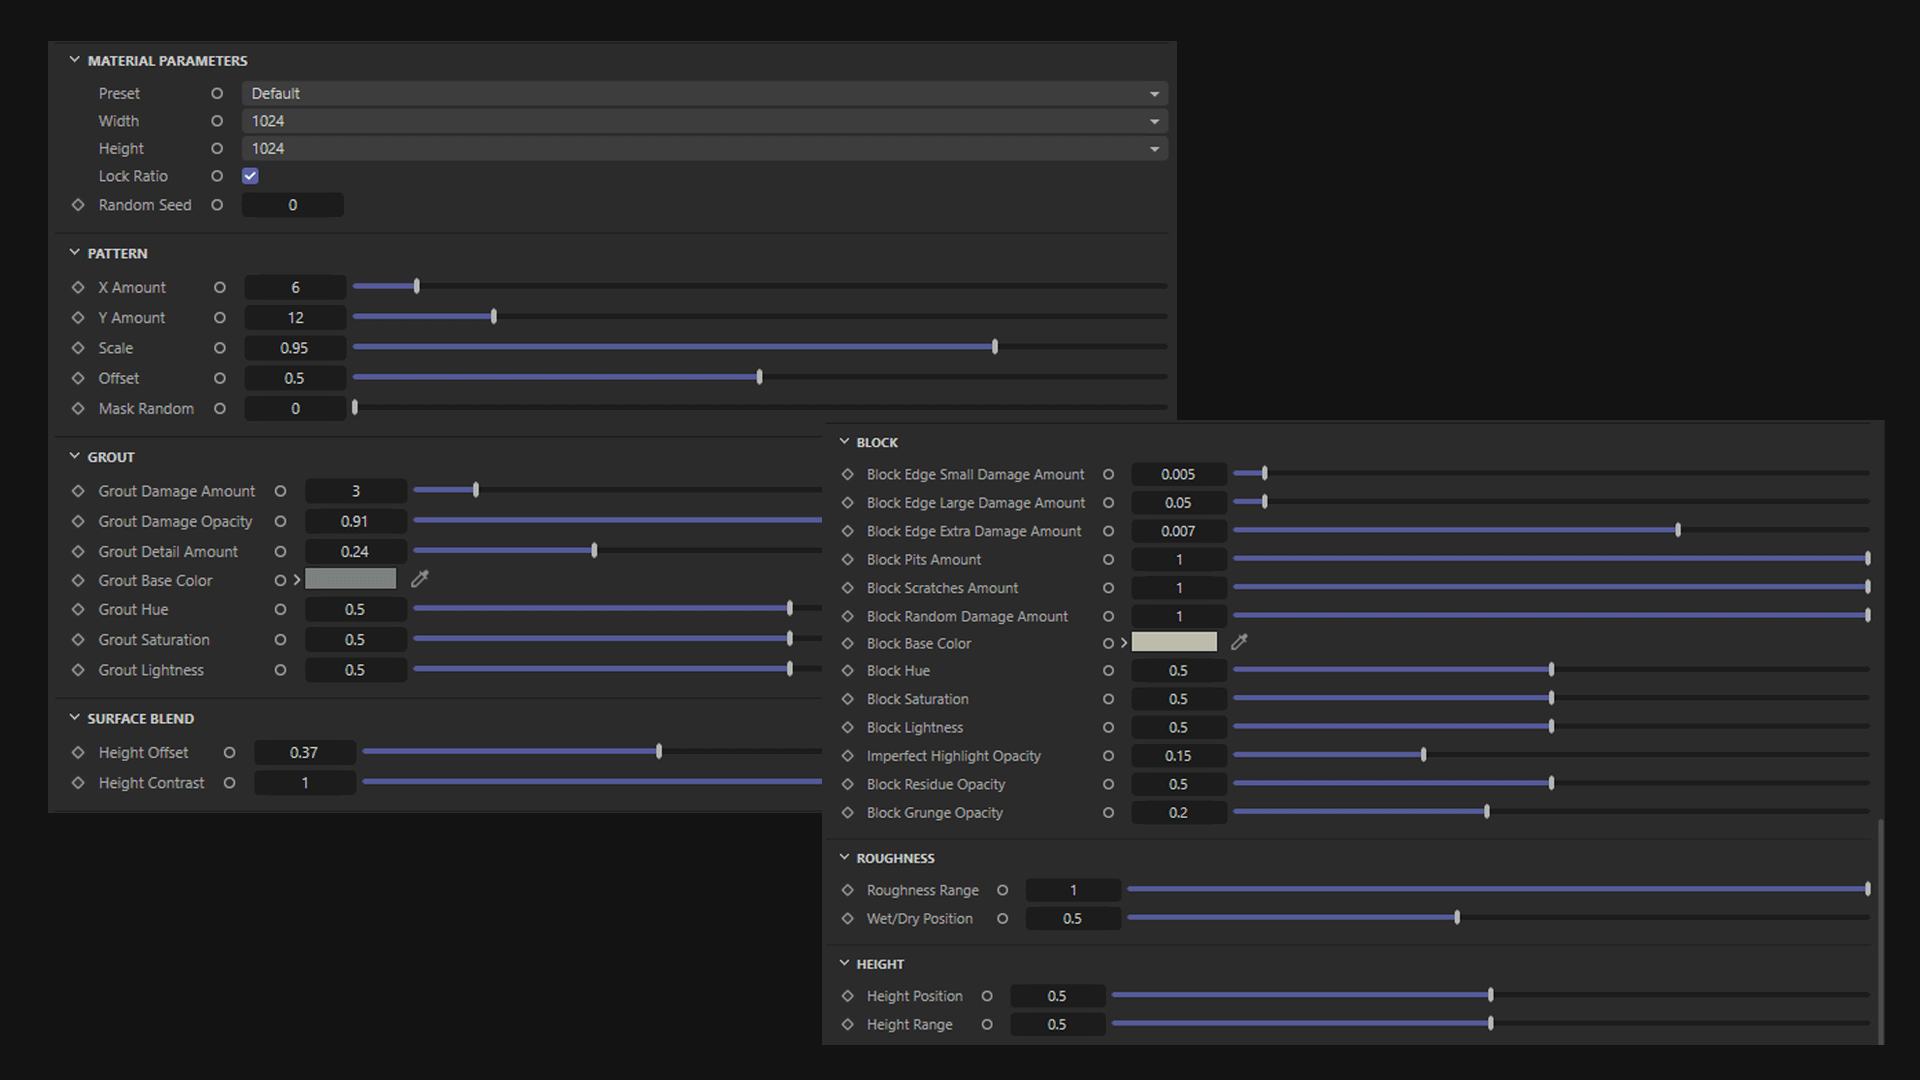Click the Grout Base Color eyedropper icon

[420, 579]
